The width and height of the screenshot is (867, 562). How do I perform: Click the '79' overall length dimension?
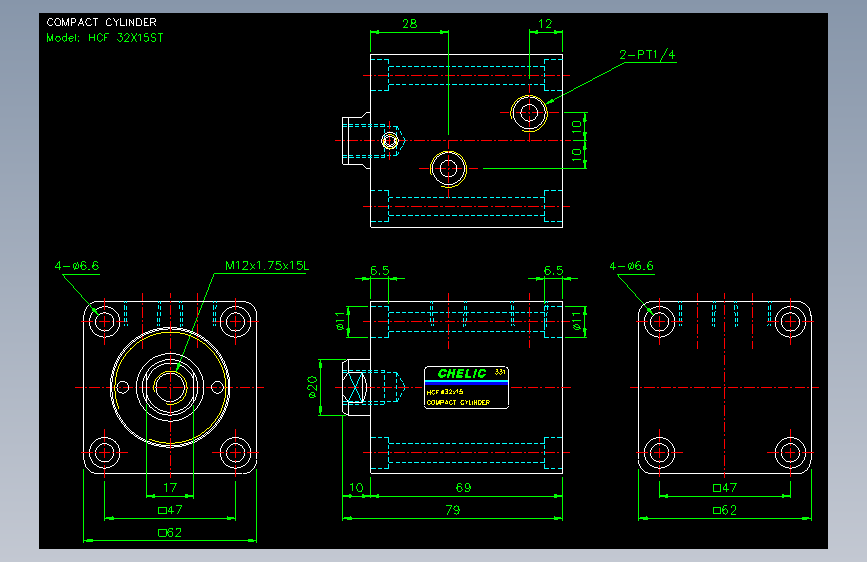coord(453,510)
